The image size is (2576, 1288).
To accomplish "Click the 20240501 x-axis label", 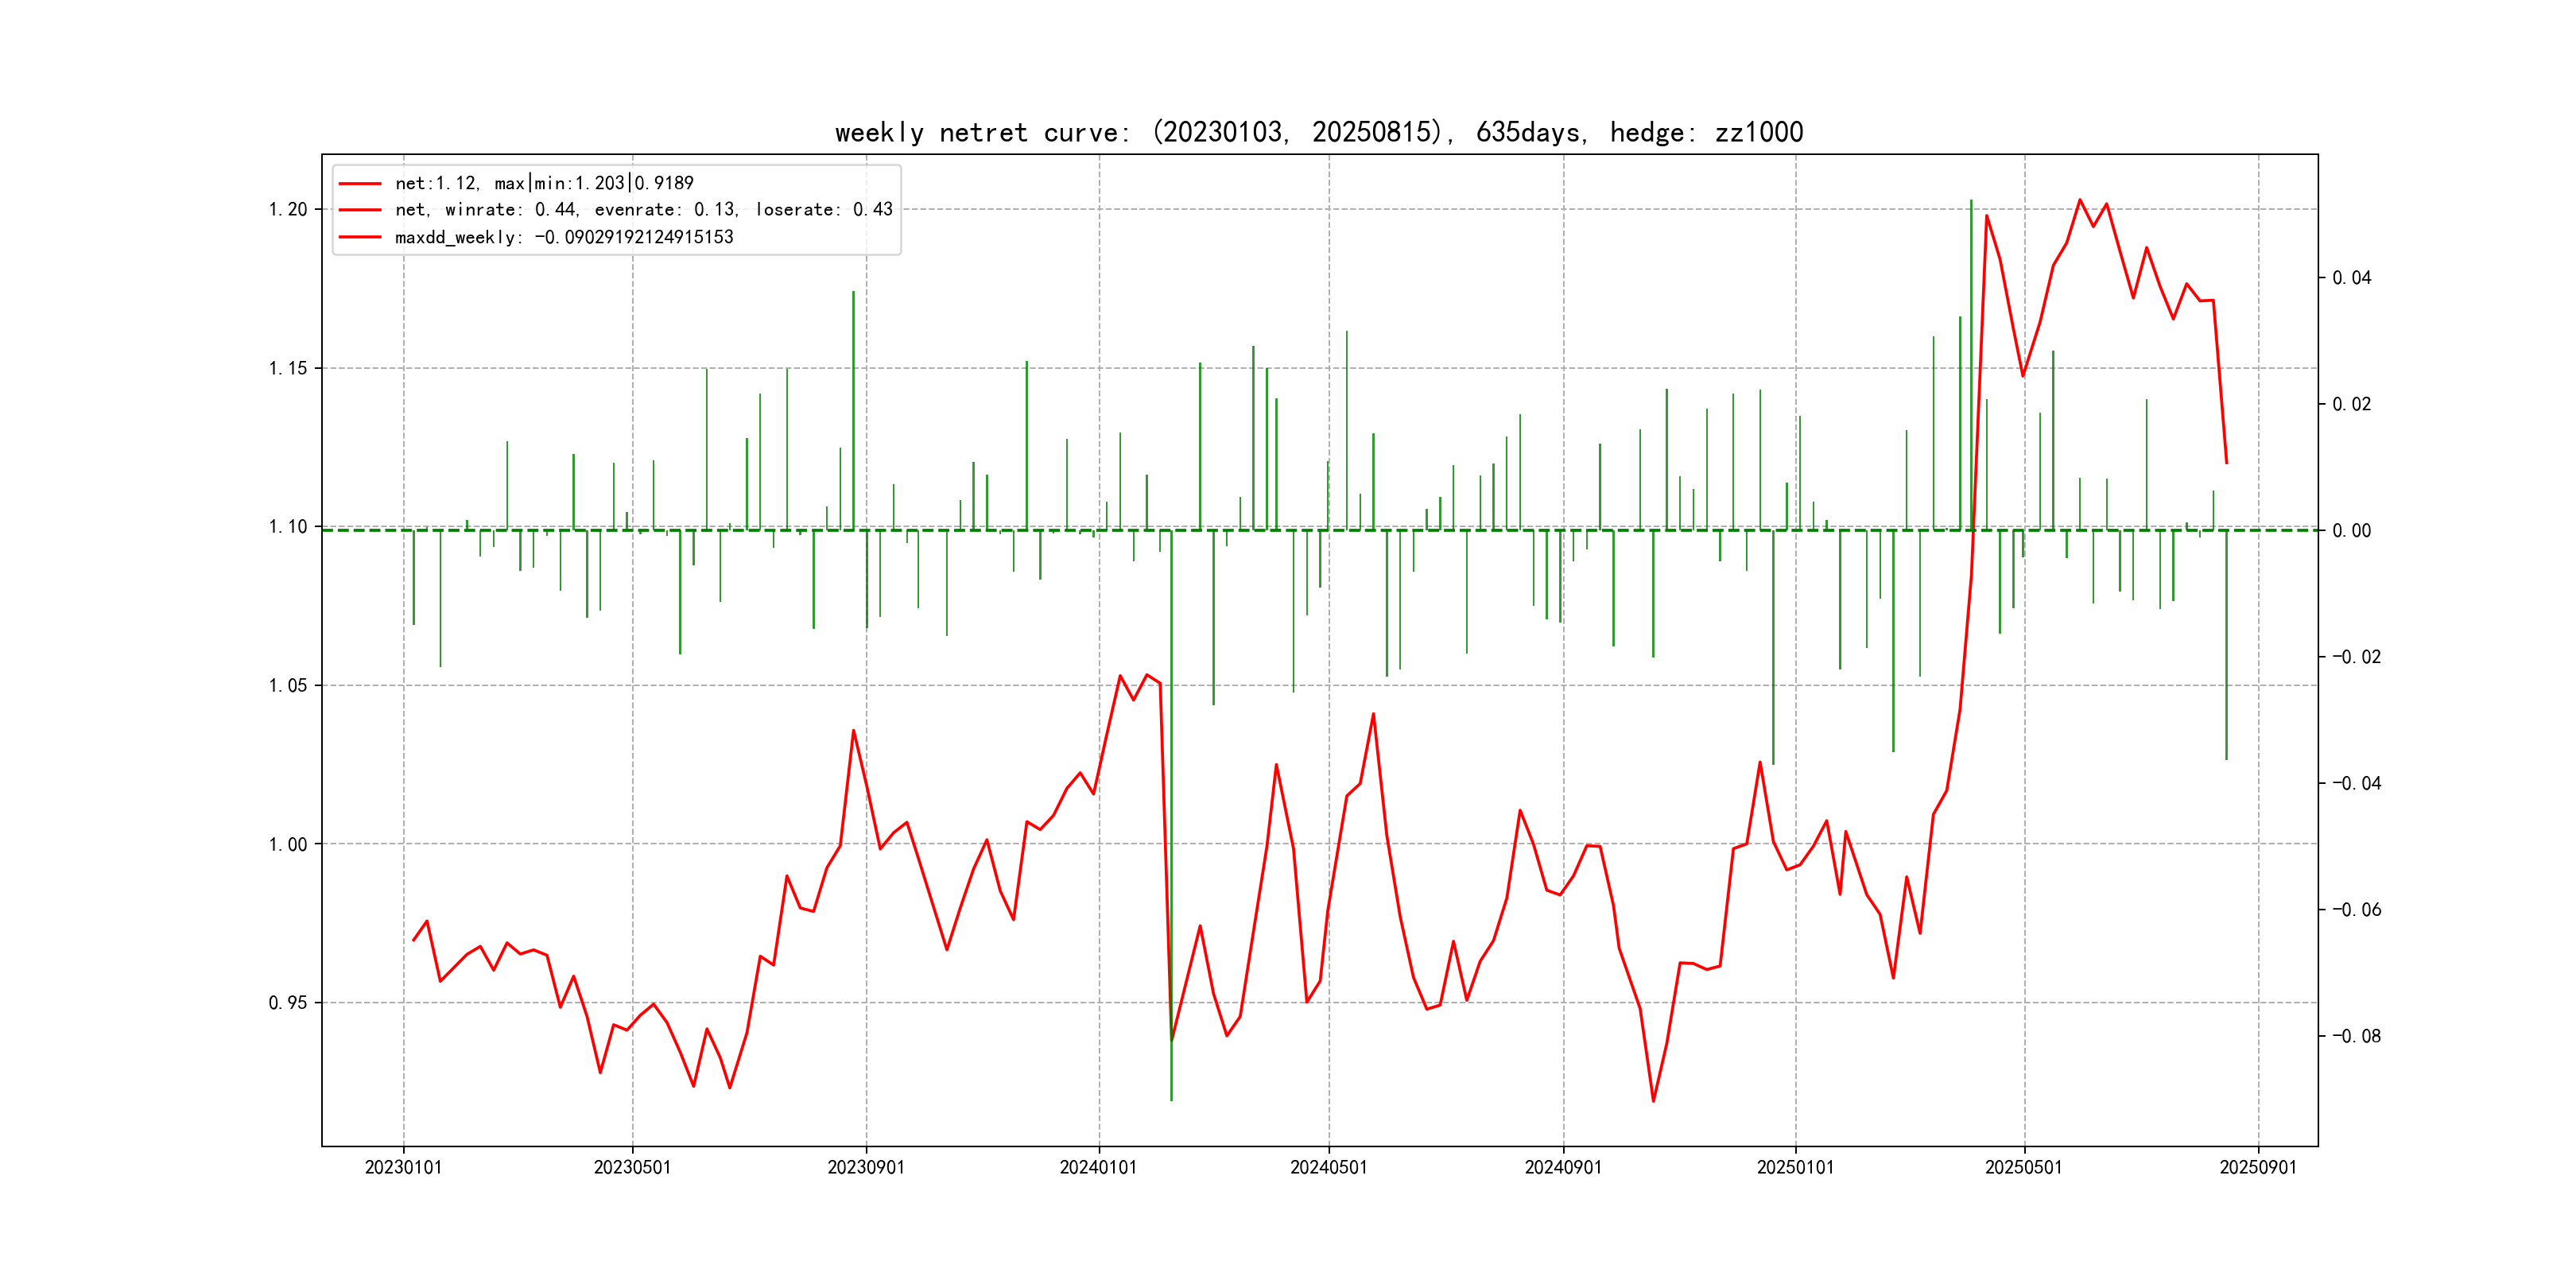I will click(x=1328, y=1168).
